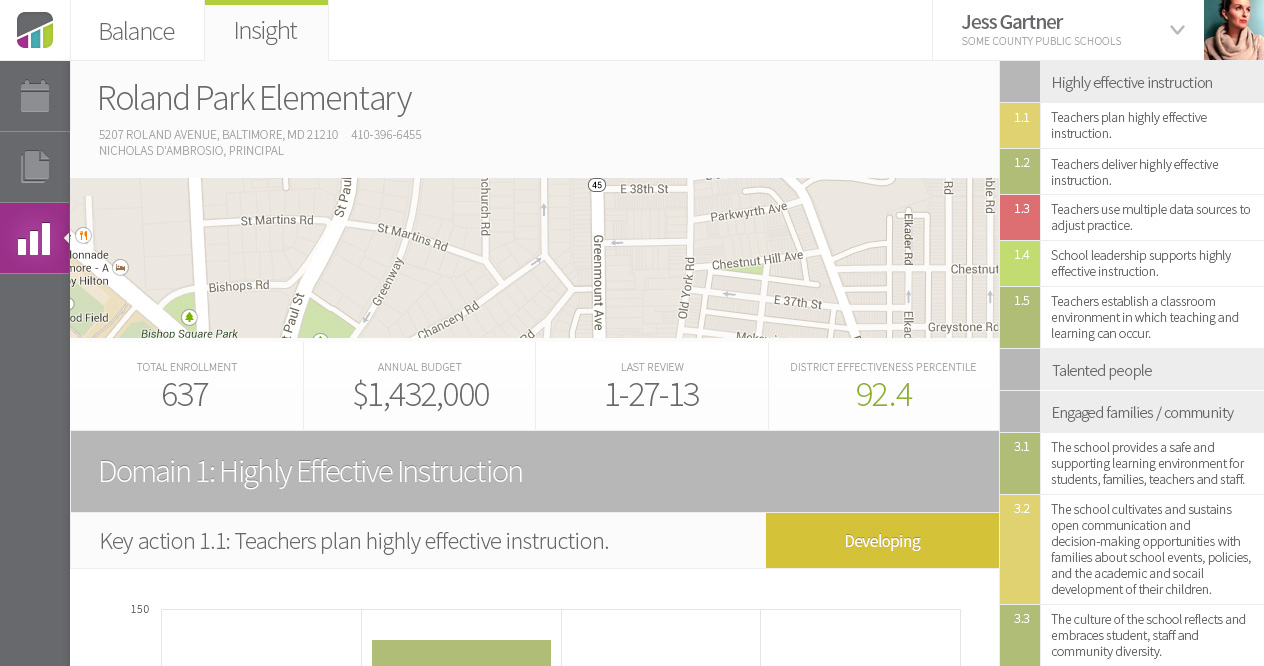Collapse the Highly effective instruction section
The height and width of the screenshot is (666, 1264).
coord(1132,82)
